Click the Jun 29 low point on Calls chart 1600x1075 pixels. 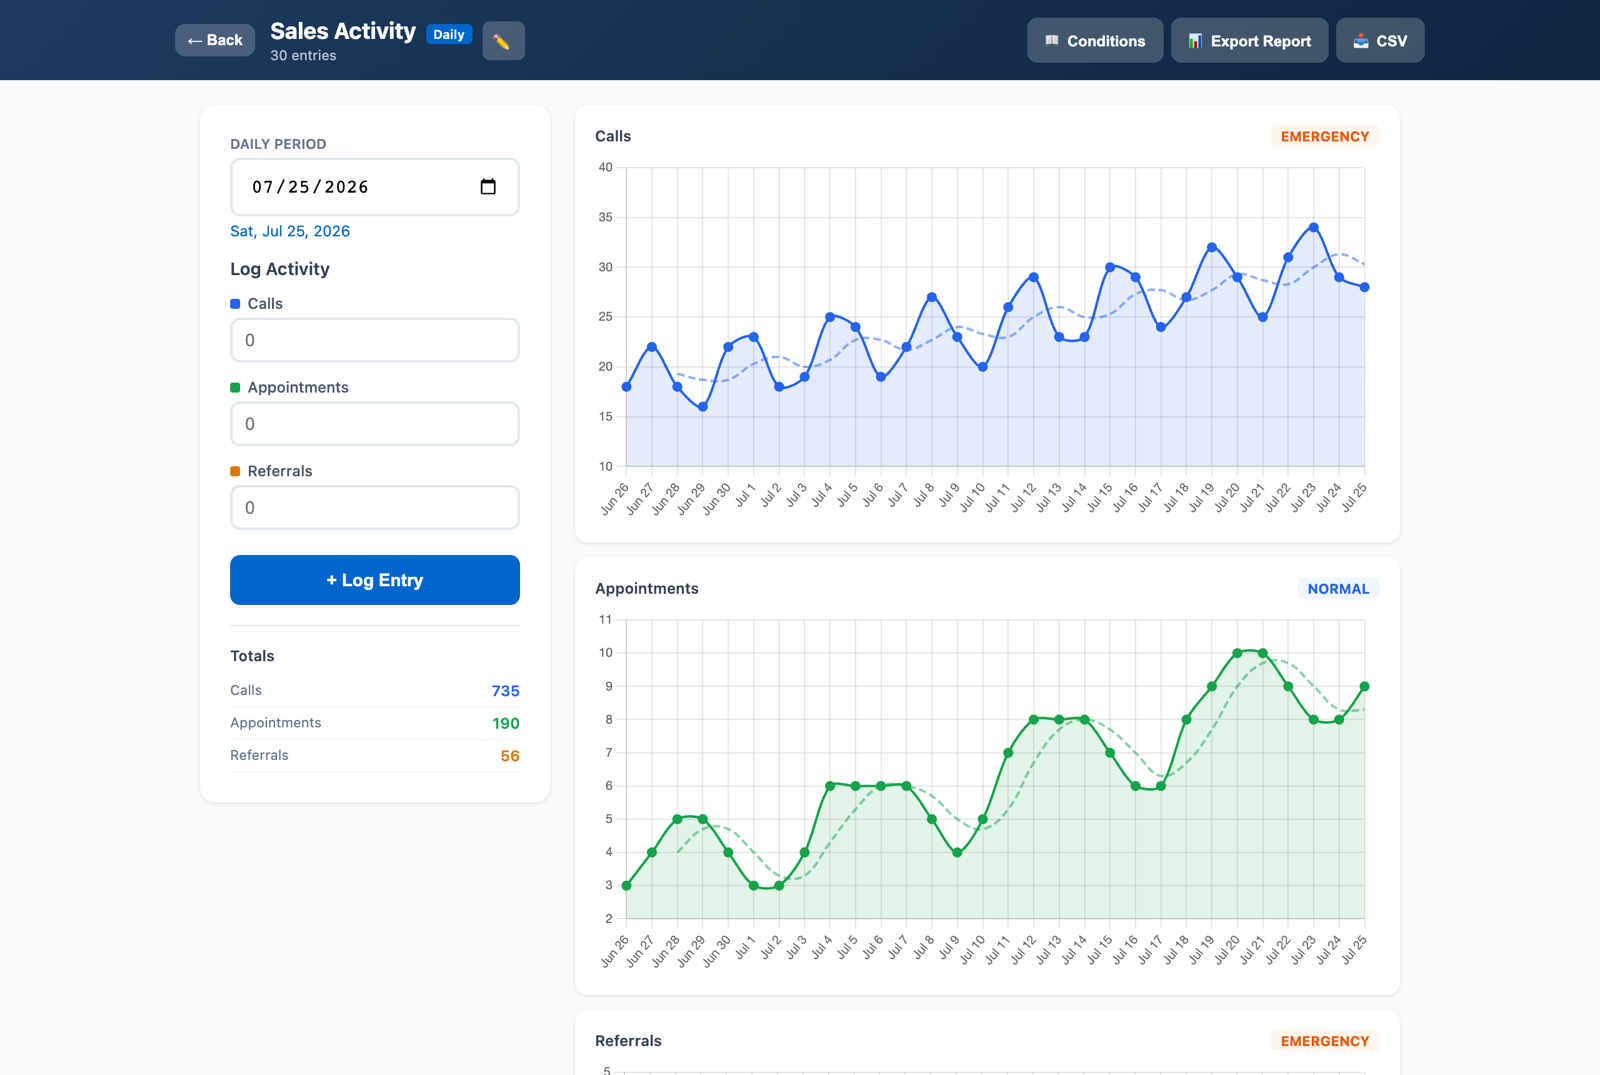point(703,407)
